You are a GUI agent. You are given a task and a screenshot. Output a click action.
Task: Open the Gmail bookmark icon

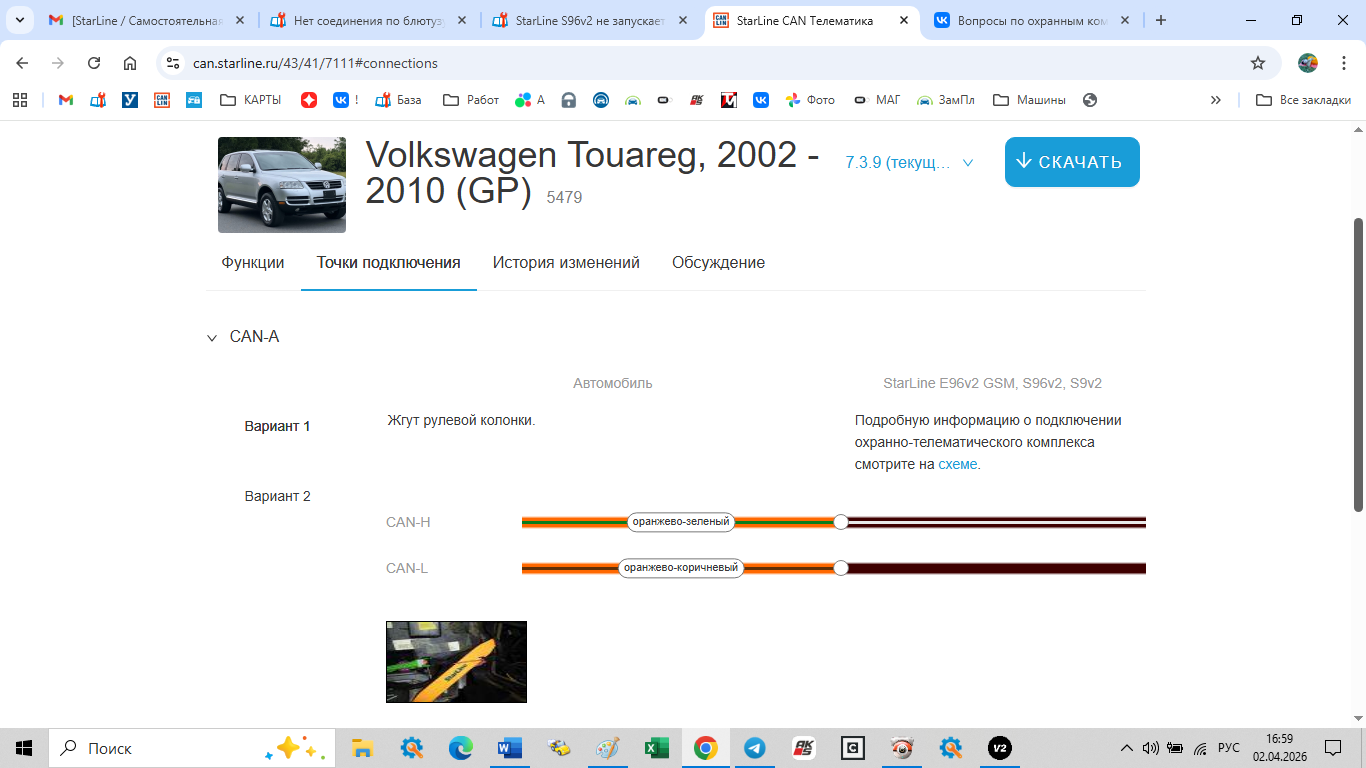[64, 99]
